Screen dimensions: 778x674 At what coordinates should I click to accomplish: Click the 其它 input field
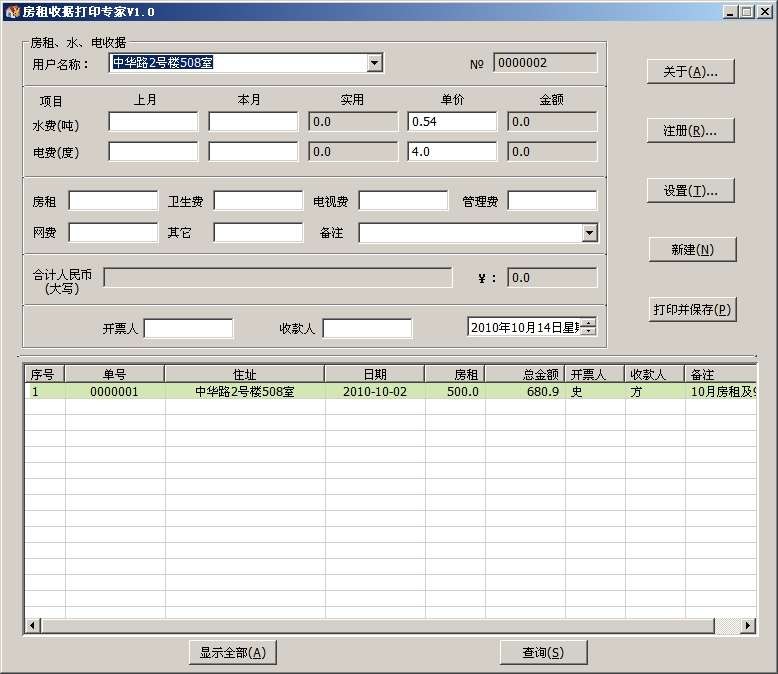point(258,232)
